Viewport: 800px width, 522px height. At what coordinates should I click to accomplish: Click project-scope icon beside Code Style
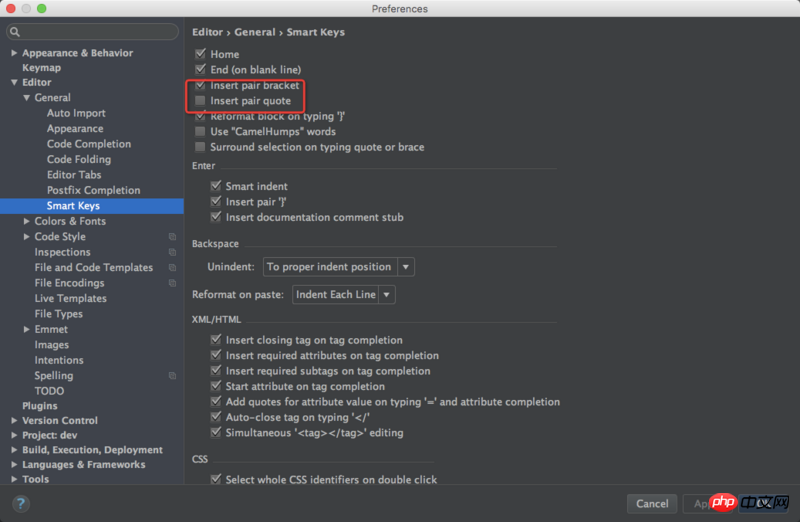172,237
